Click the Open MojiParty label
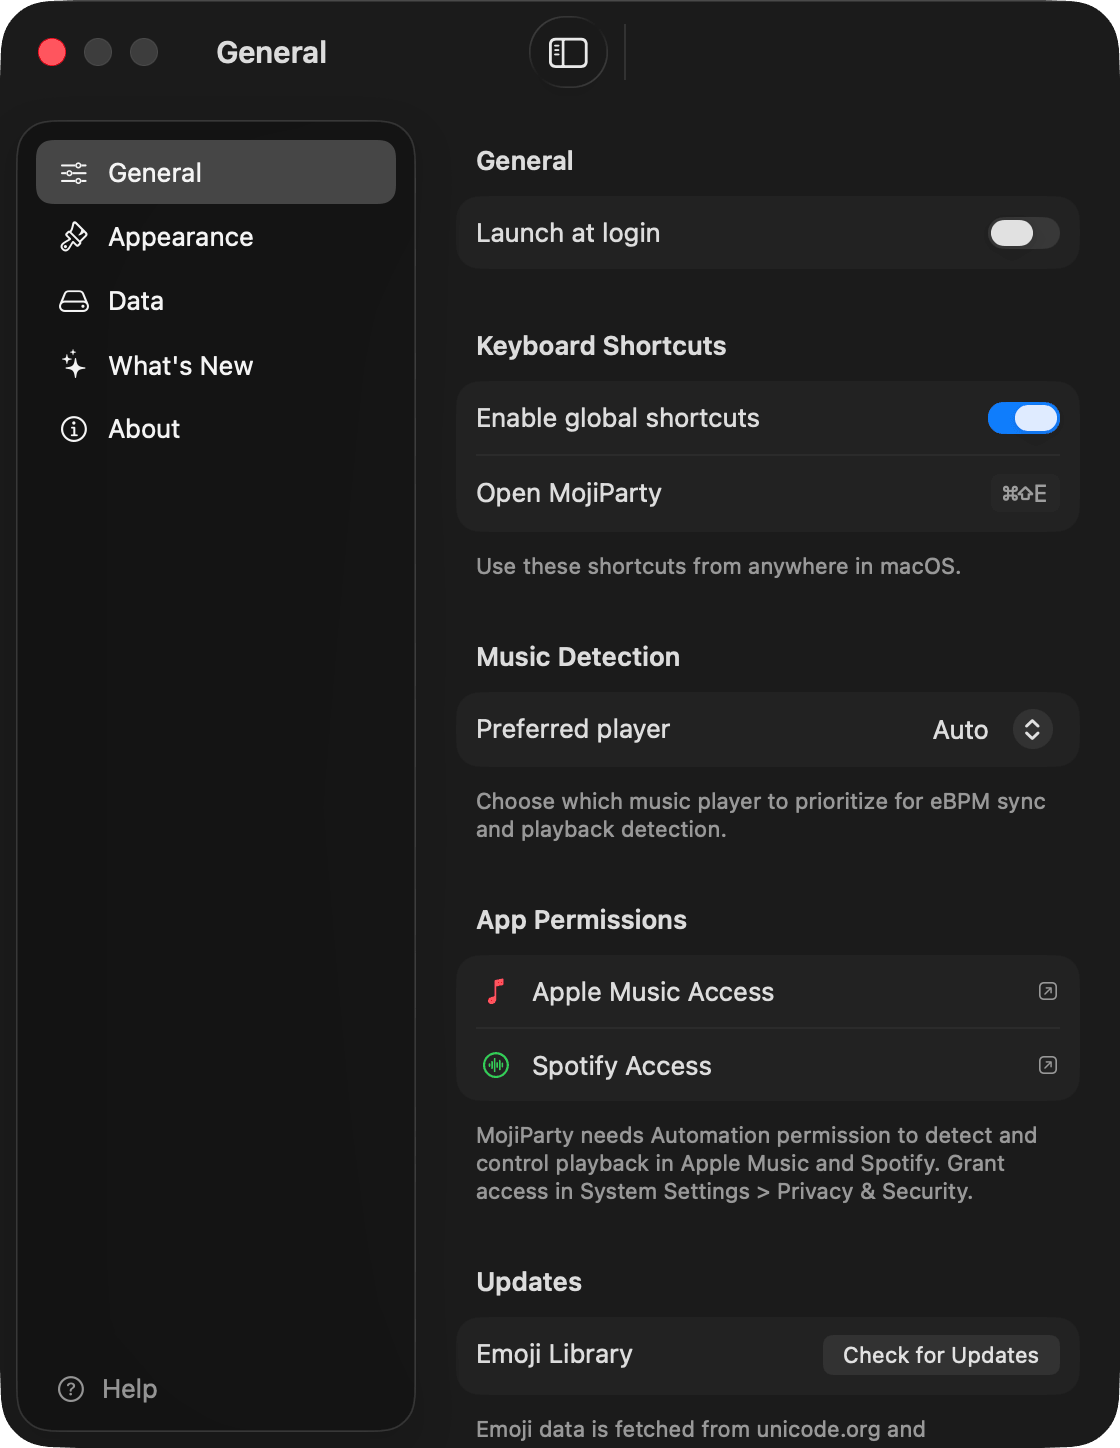 [569, 493]
